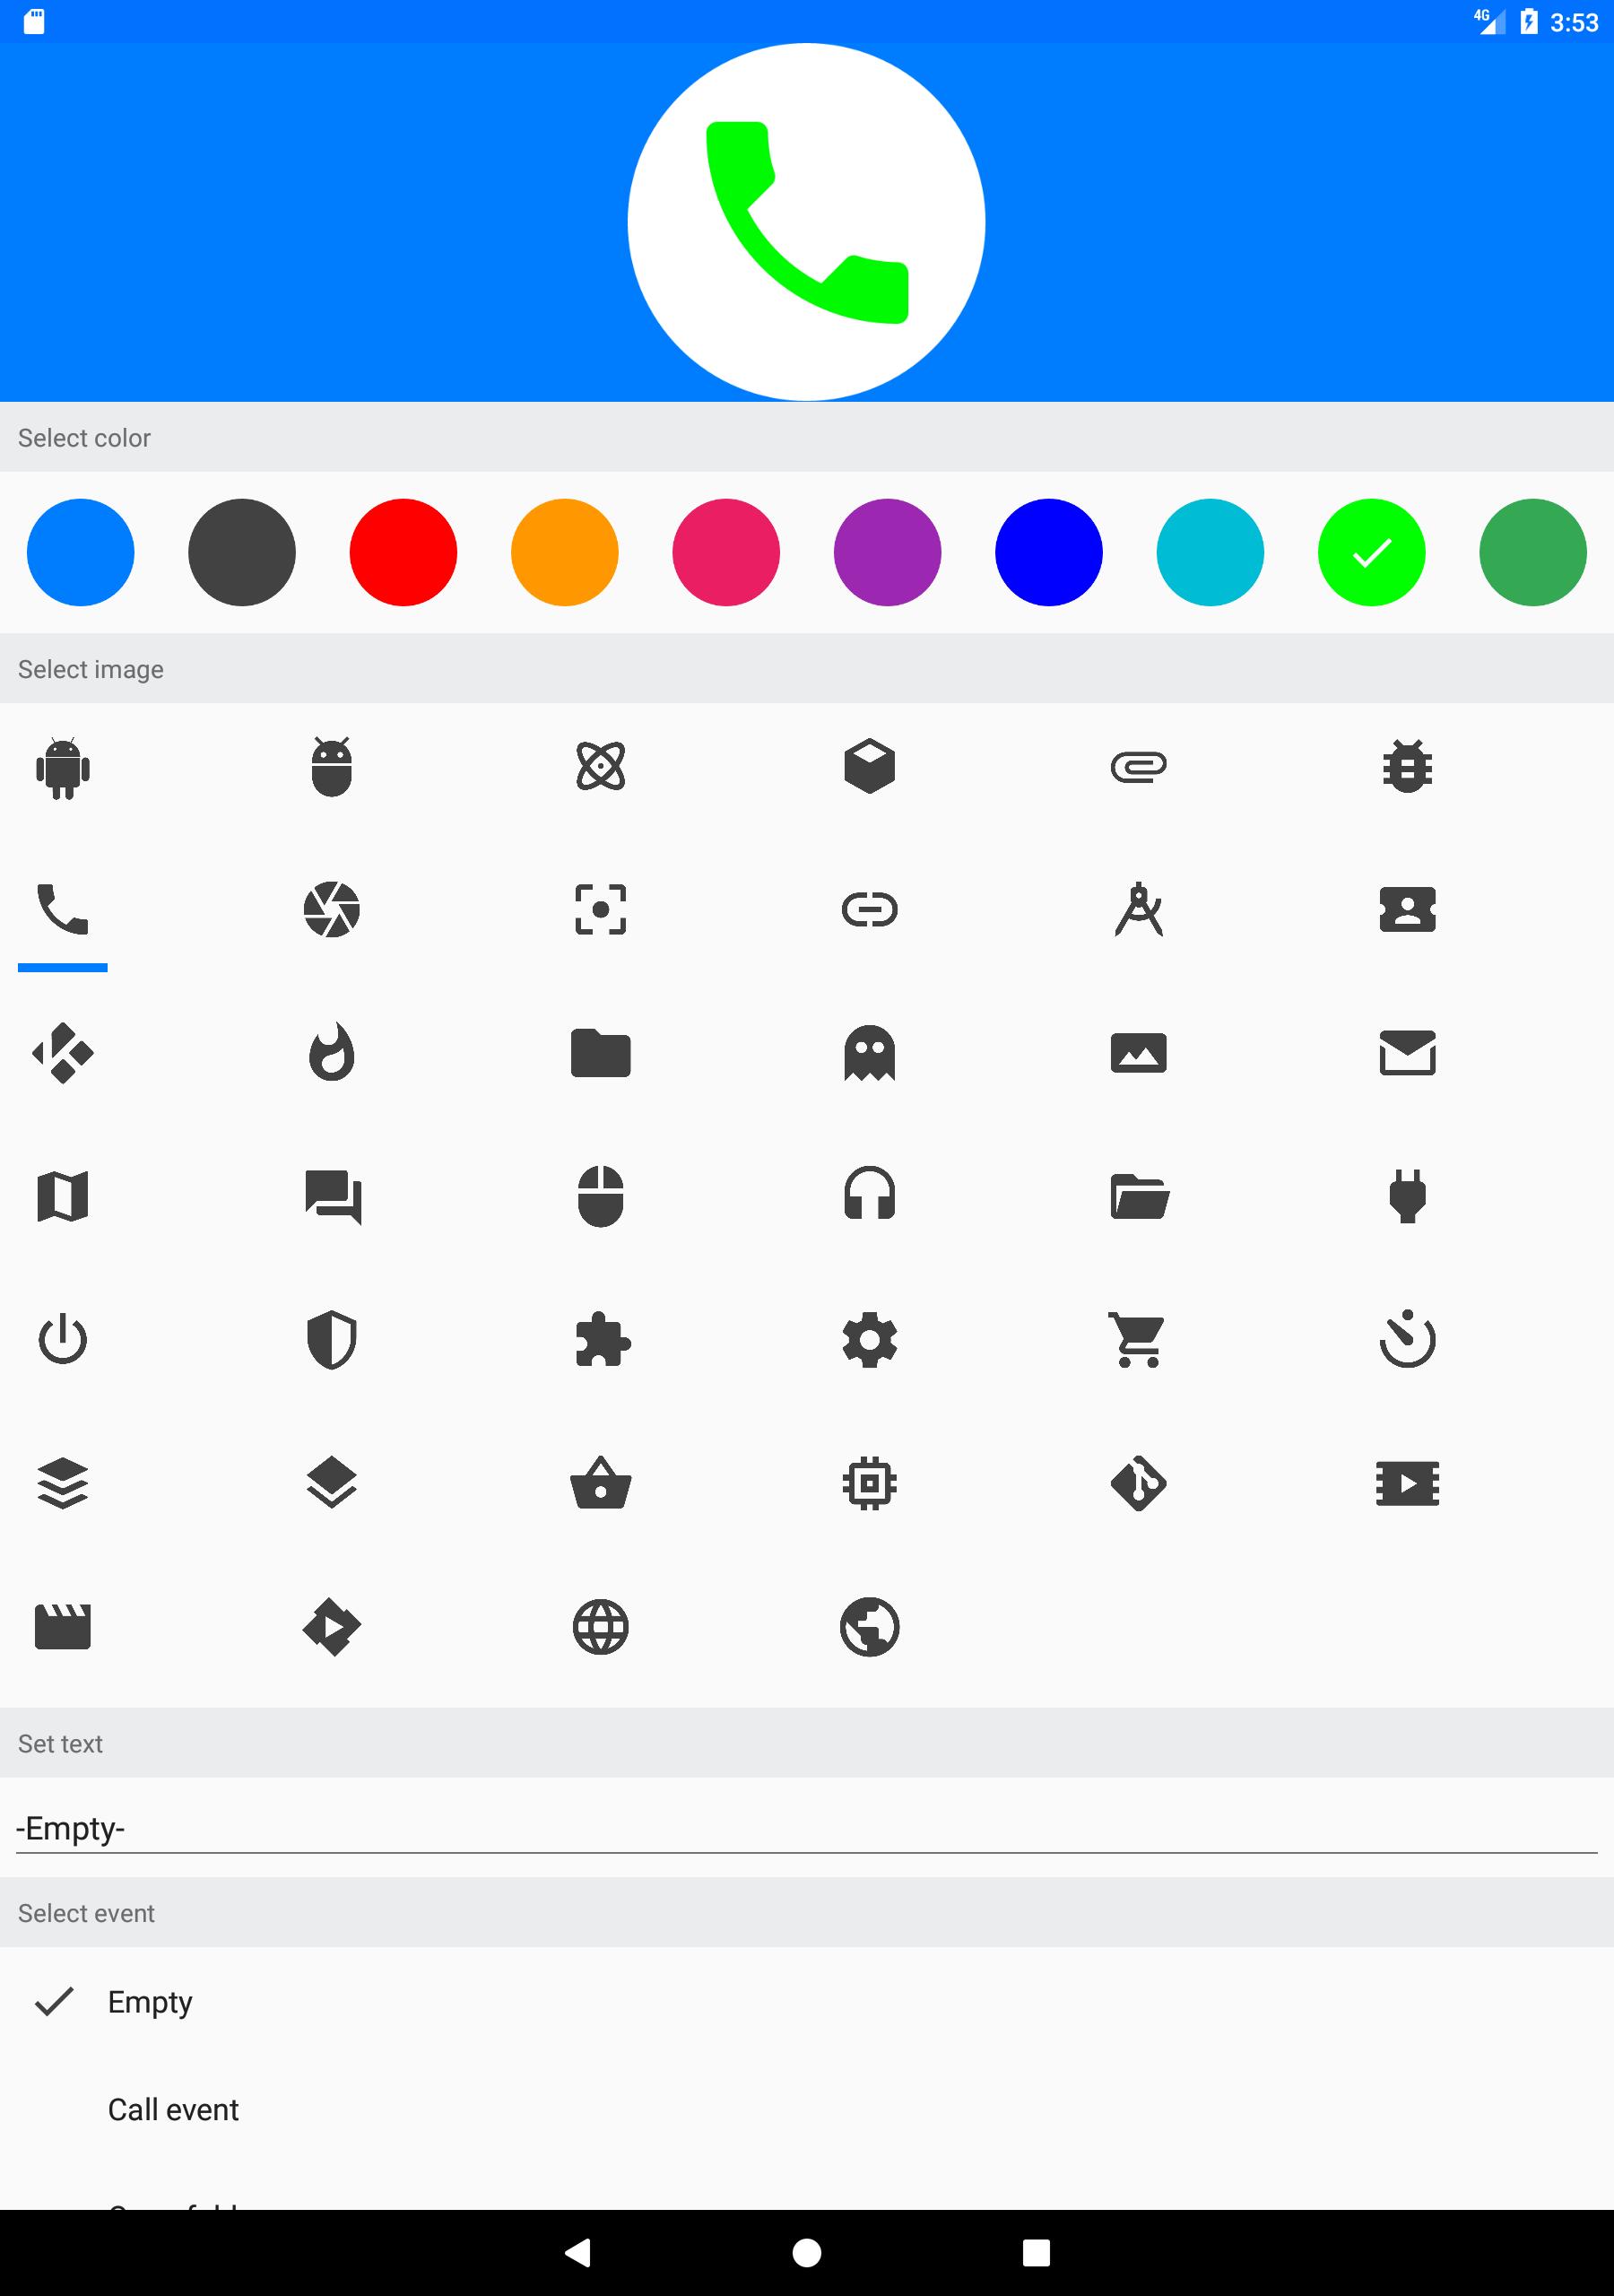Choose the dark gray color swatch
Image resolution: width=1614 pixels, height=2296 pixels.
[242, 552]
